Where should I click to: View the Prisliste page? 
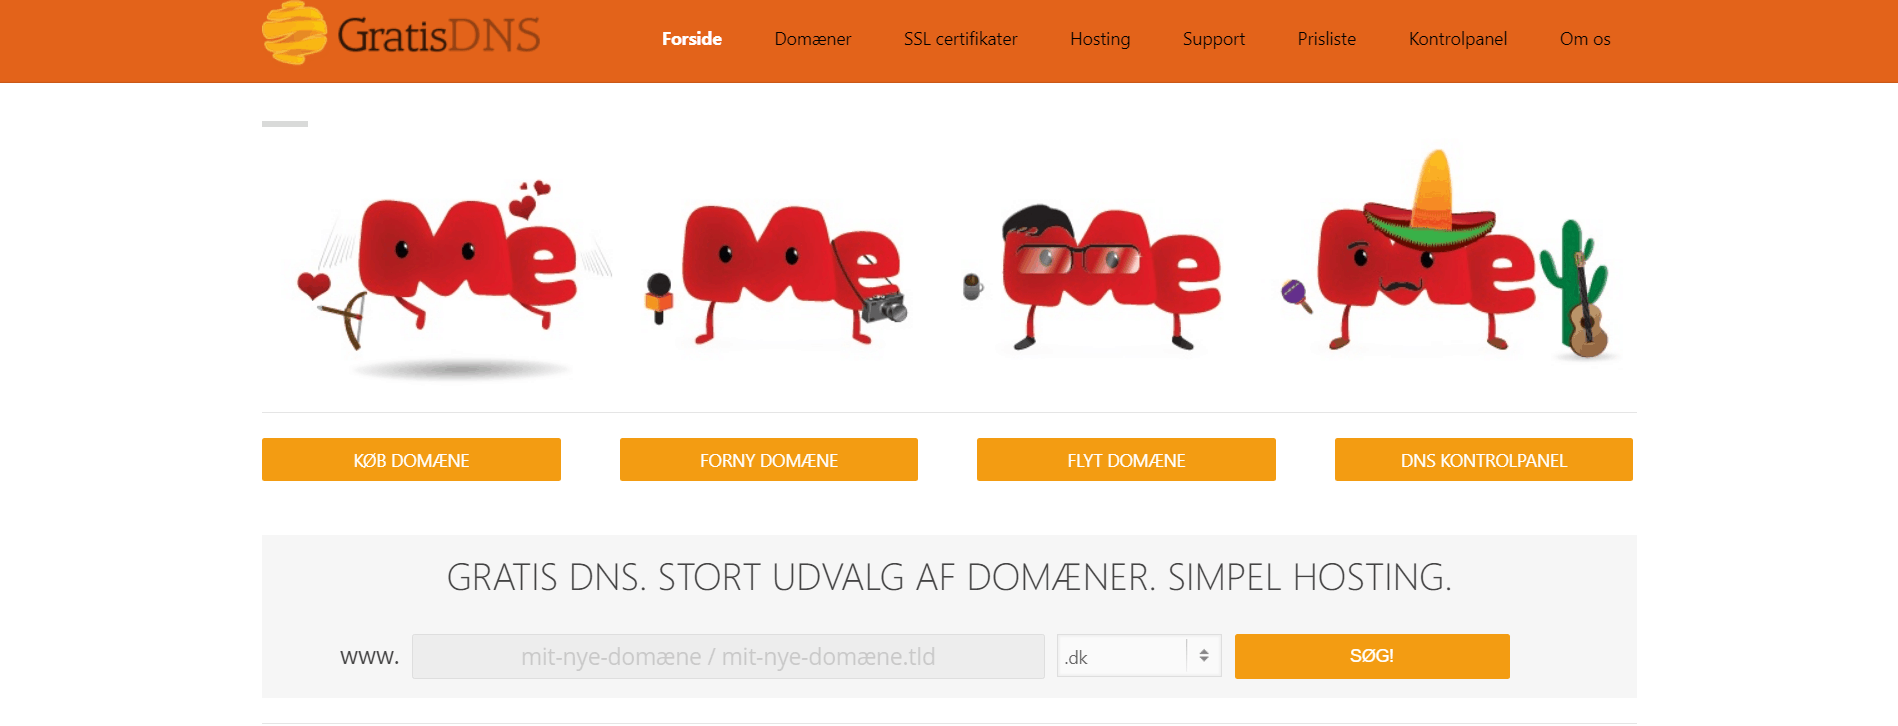(1326, 39)
